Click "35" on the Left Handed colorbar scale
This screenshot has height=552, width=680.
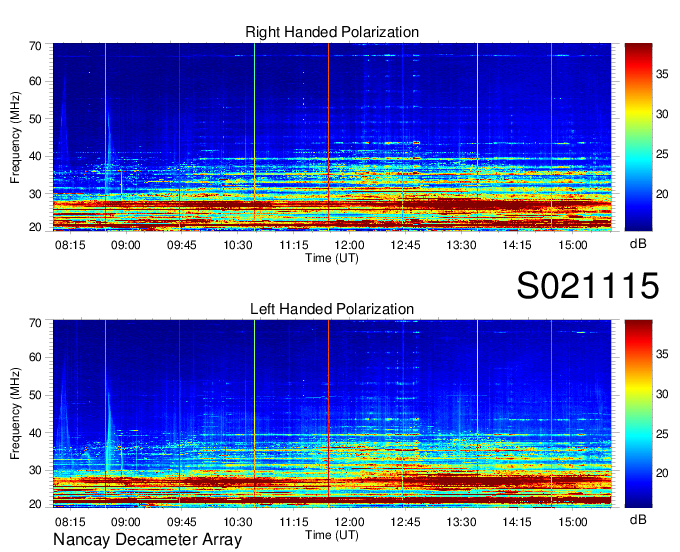click(662, 354)
